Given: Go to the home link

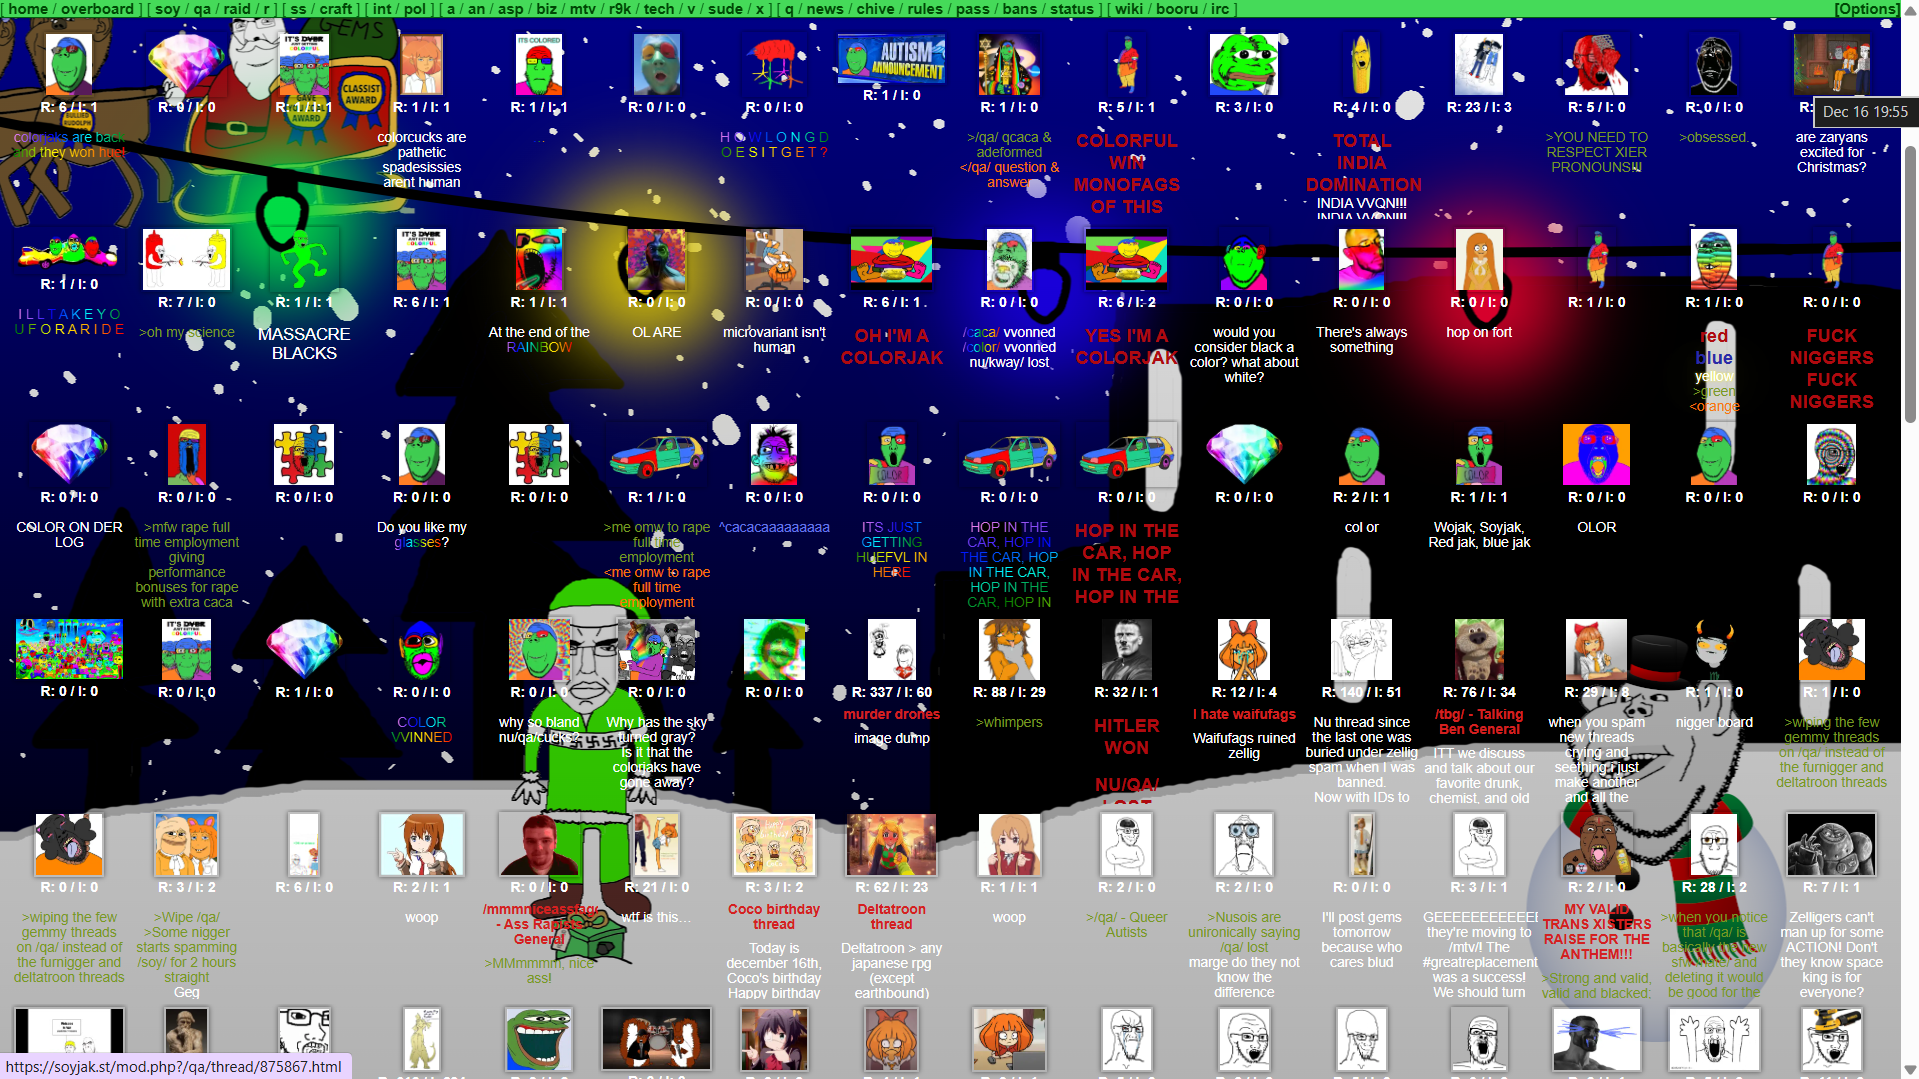Looking at the screenshot, I should pyautogui.click(x=28, y=9).
